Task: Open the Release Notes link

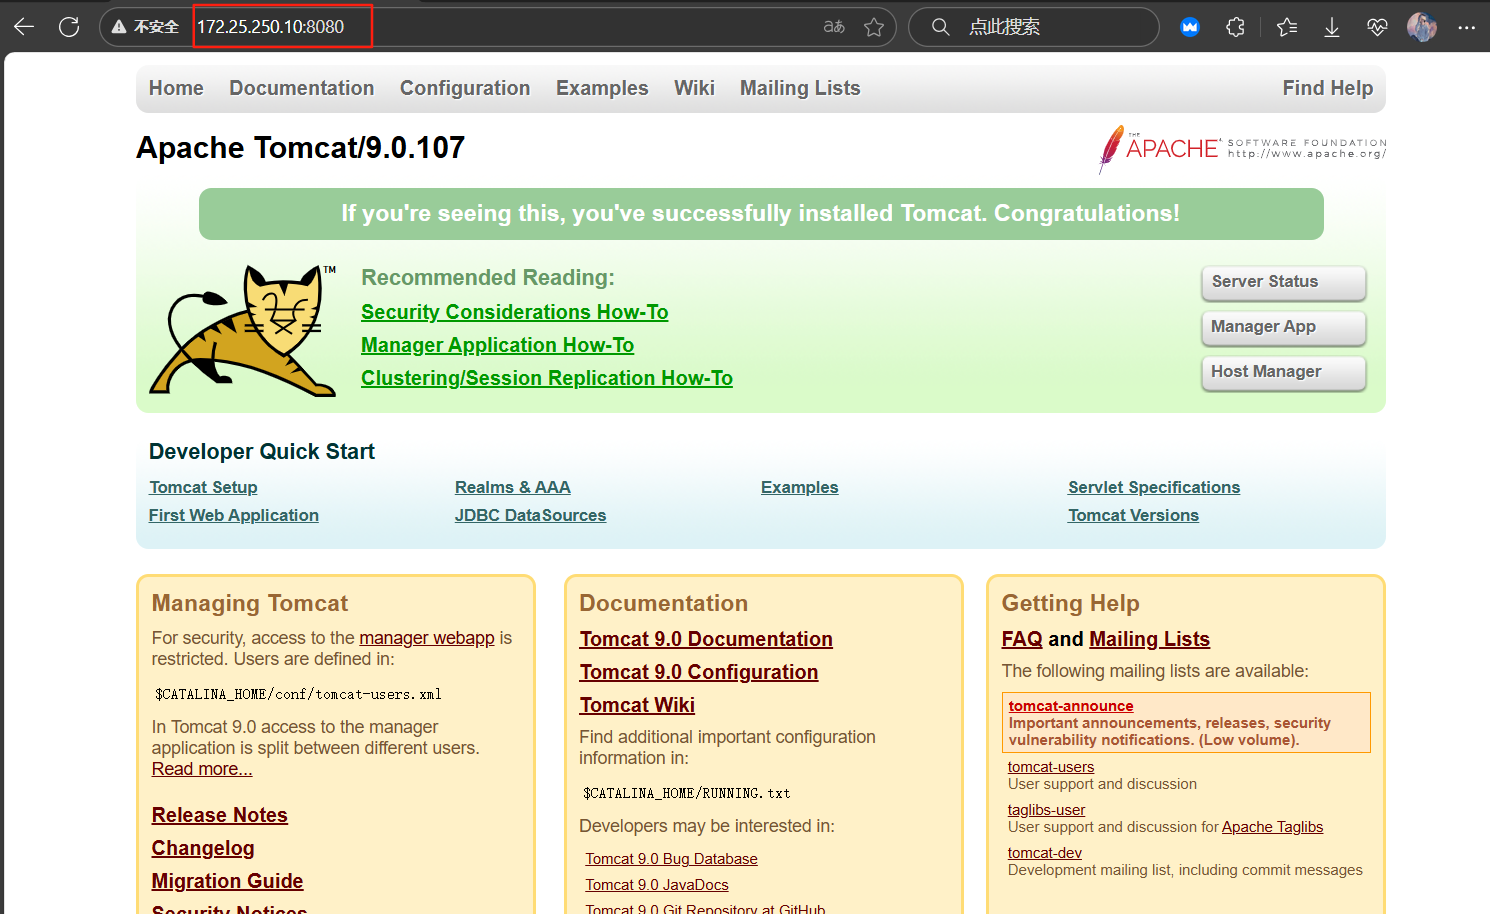Action: [x=220, y=815]
